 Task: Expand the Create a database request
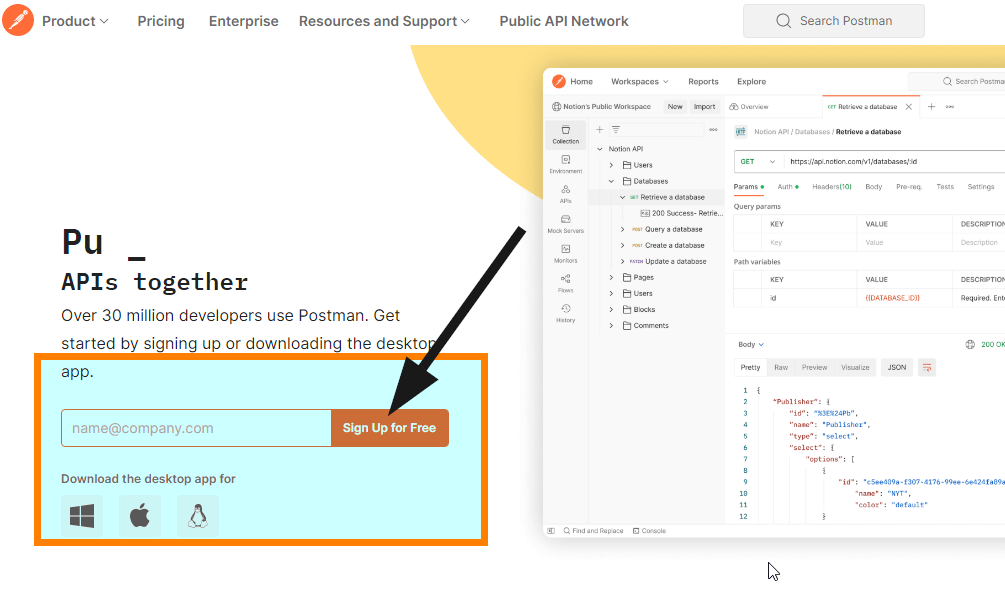click(x=622, y=245)
